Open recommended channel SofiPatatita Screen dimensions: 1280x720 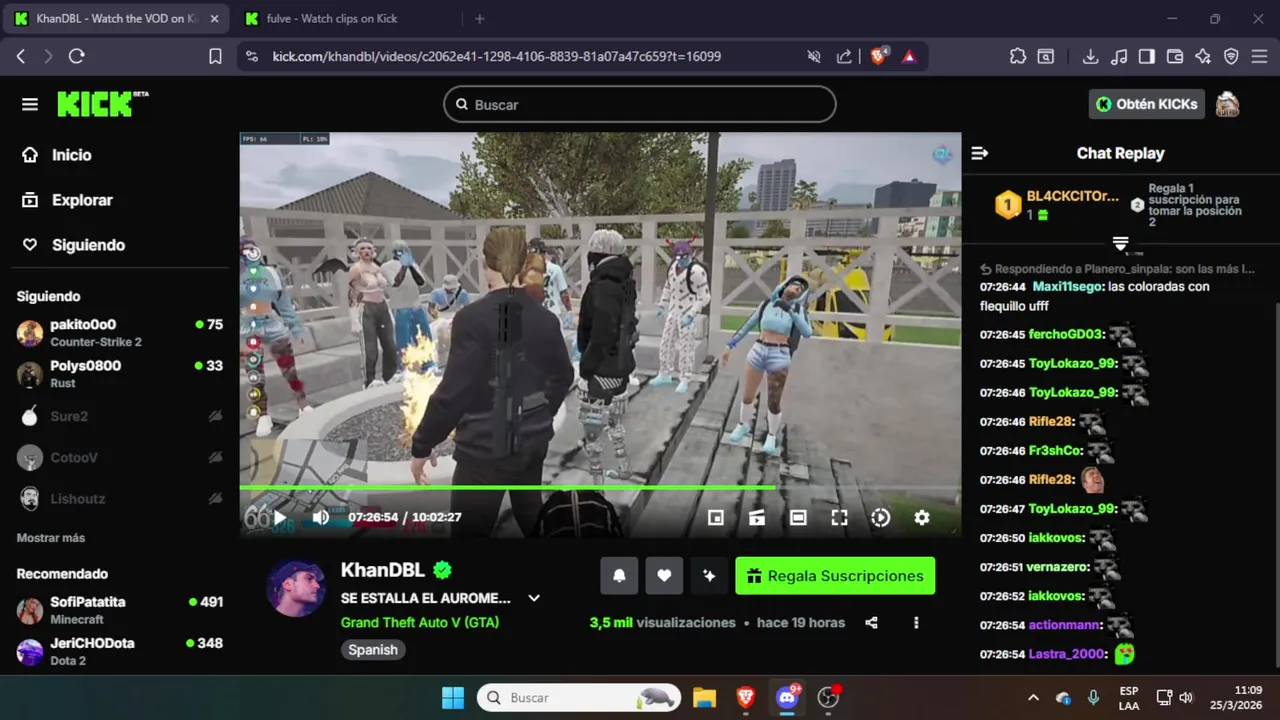[x=120, y=610]
